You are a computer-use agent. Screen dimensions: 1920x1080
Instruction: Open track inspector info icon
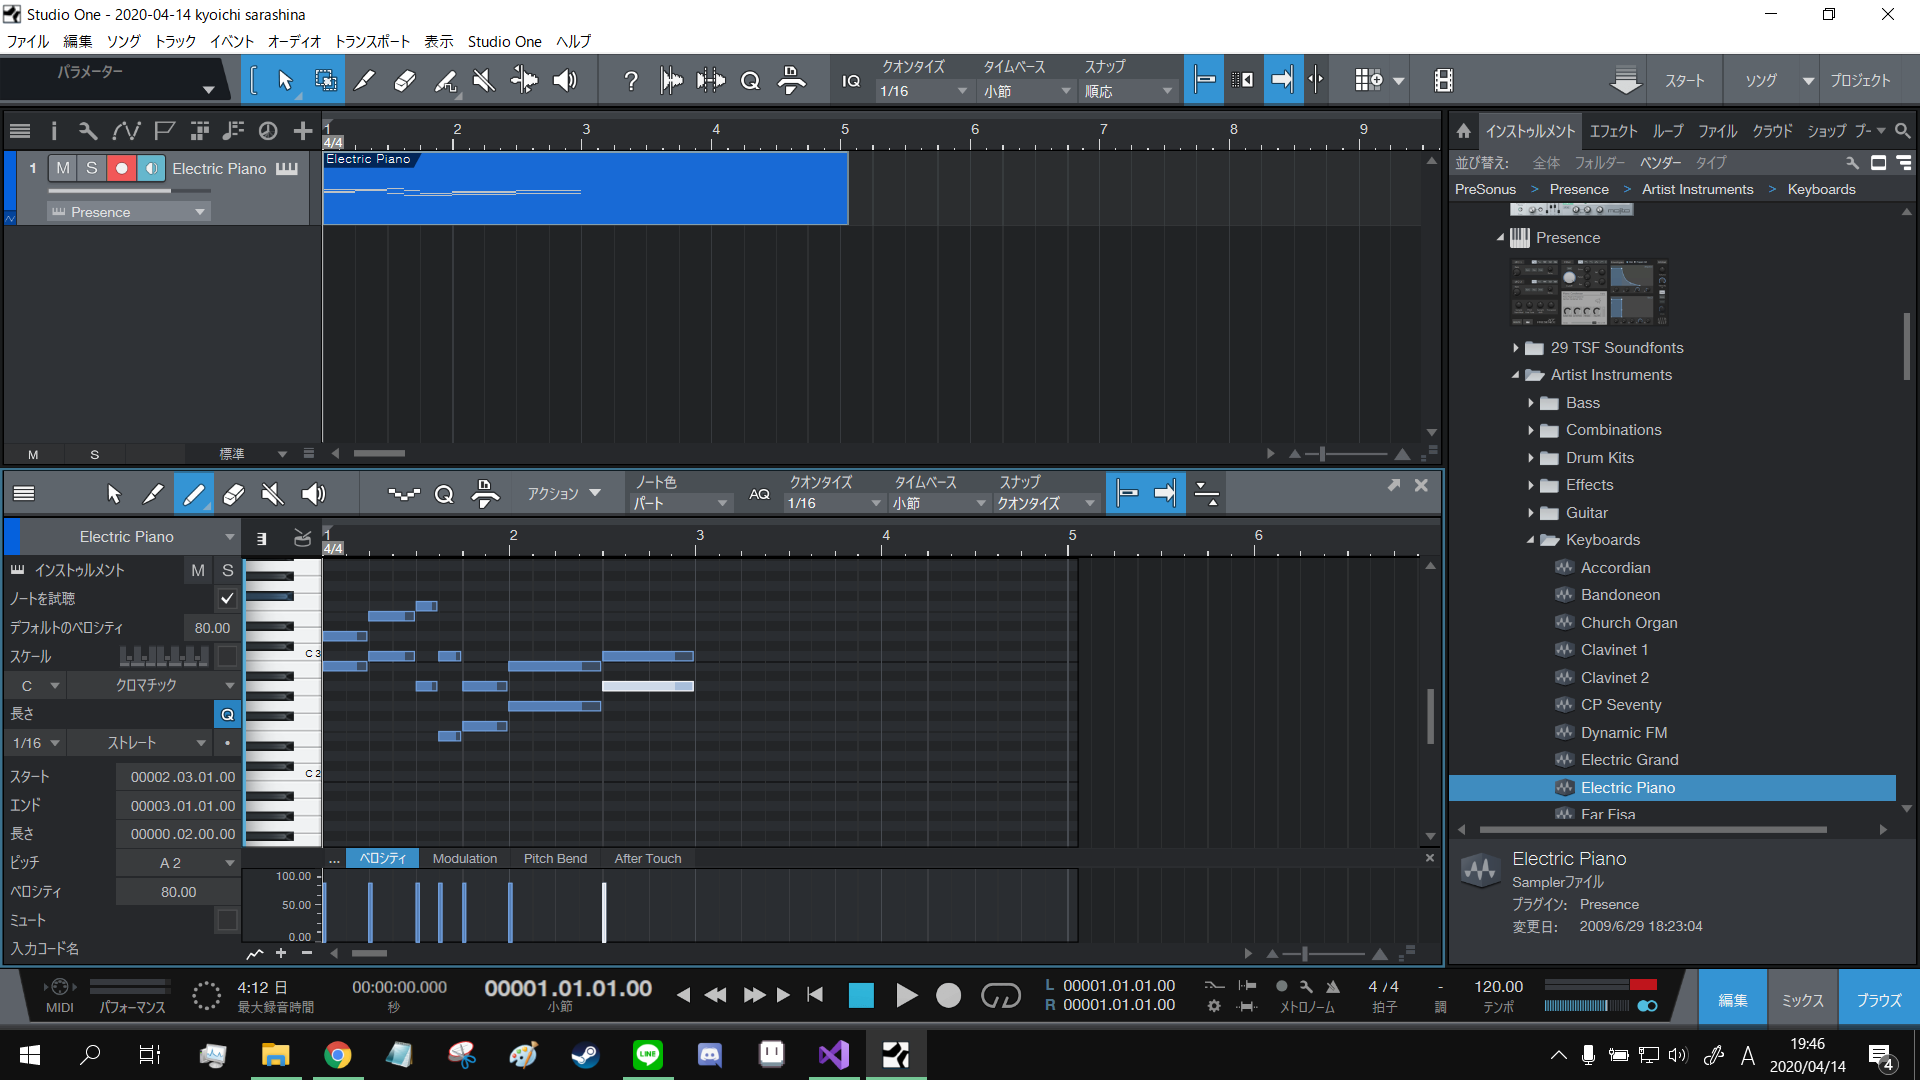tap(54, 130)
